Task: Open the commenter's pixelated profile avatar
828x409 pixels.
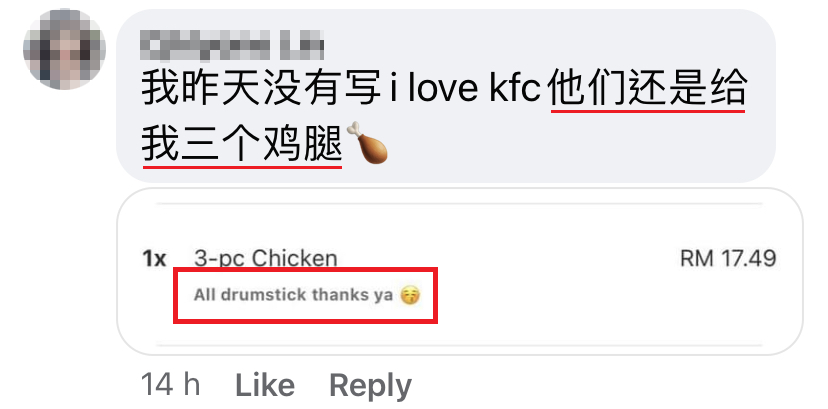Action: coord(64,49)
